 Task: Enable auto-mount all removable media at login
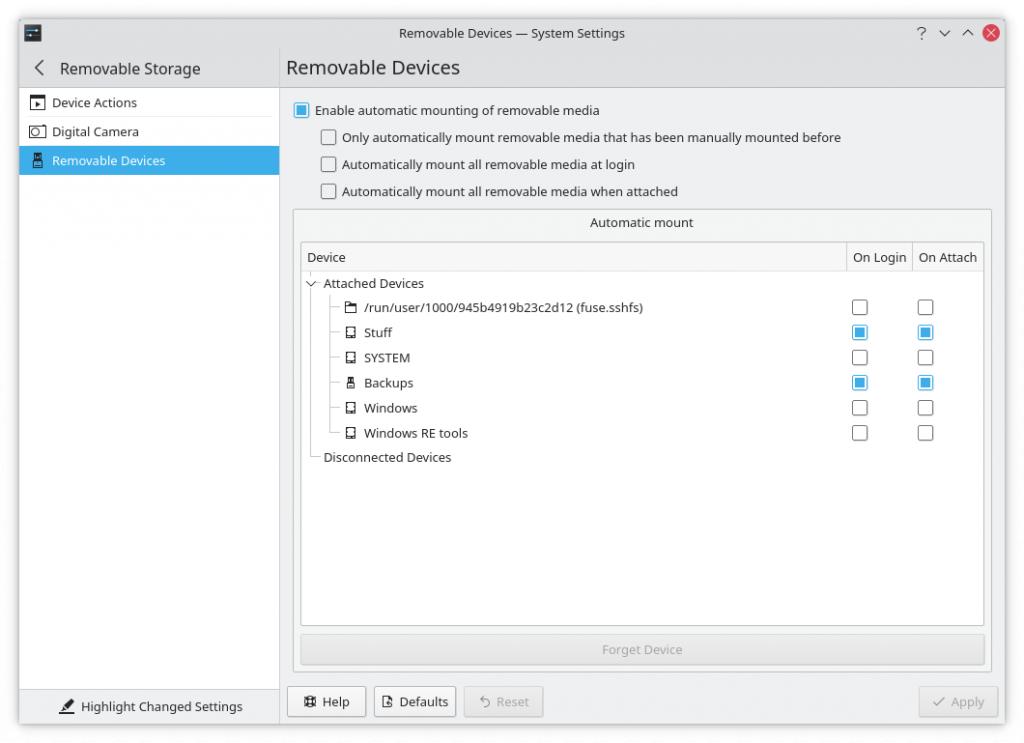pyautogui.click(x=328, y=165)
